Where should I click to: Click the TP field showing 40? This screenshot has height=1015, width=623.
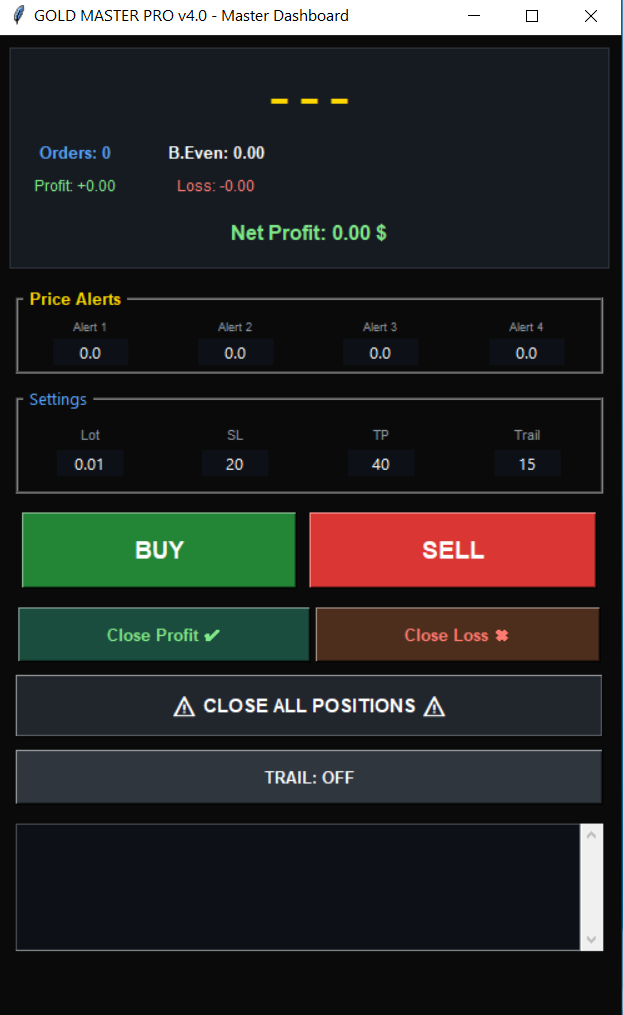381,462
